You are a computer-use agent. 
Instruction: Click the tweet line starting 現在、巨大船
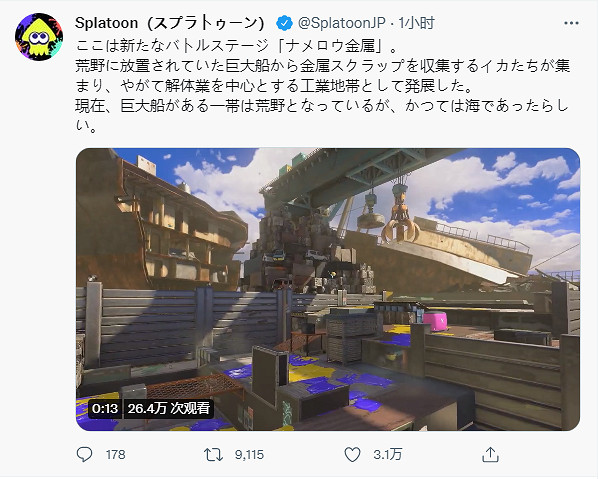click(x=322, y=106)
